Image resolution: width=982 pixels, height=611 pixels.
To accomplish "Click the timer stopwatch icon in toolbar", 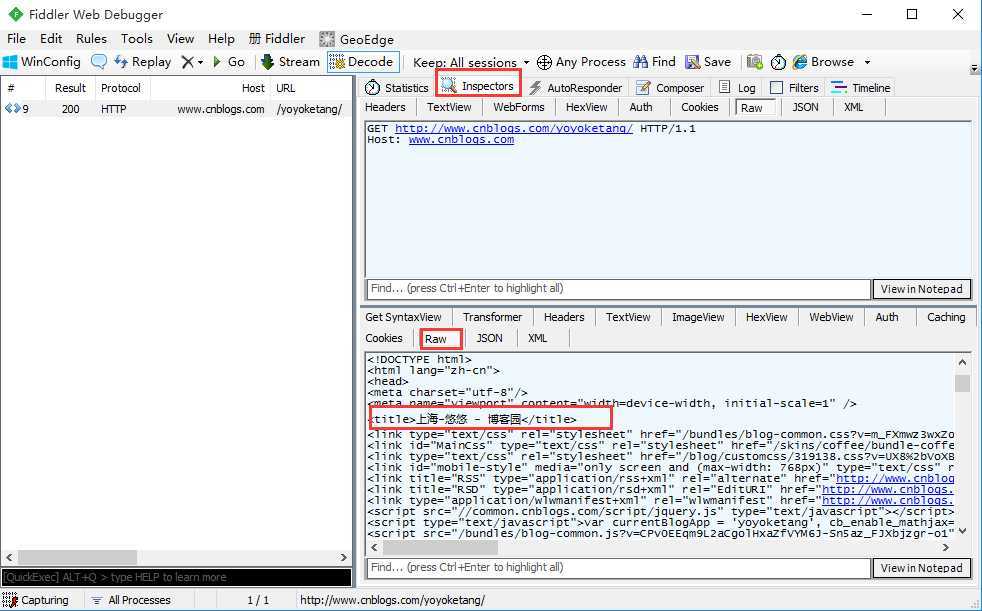I will (778, 62).
